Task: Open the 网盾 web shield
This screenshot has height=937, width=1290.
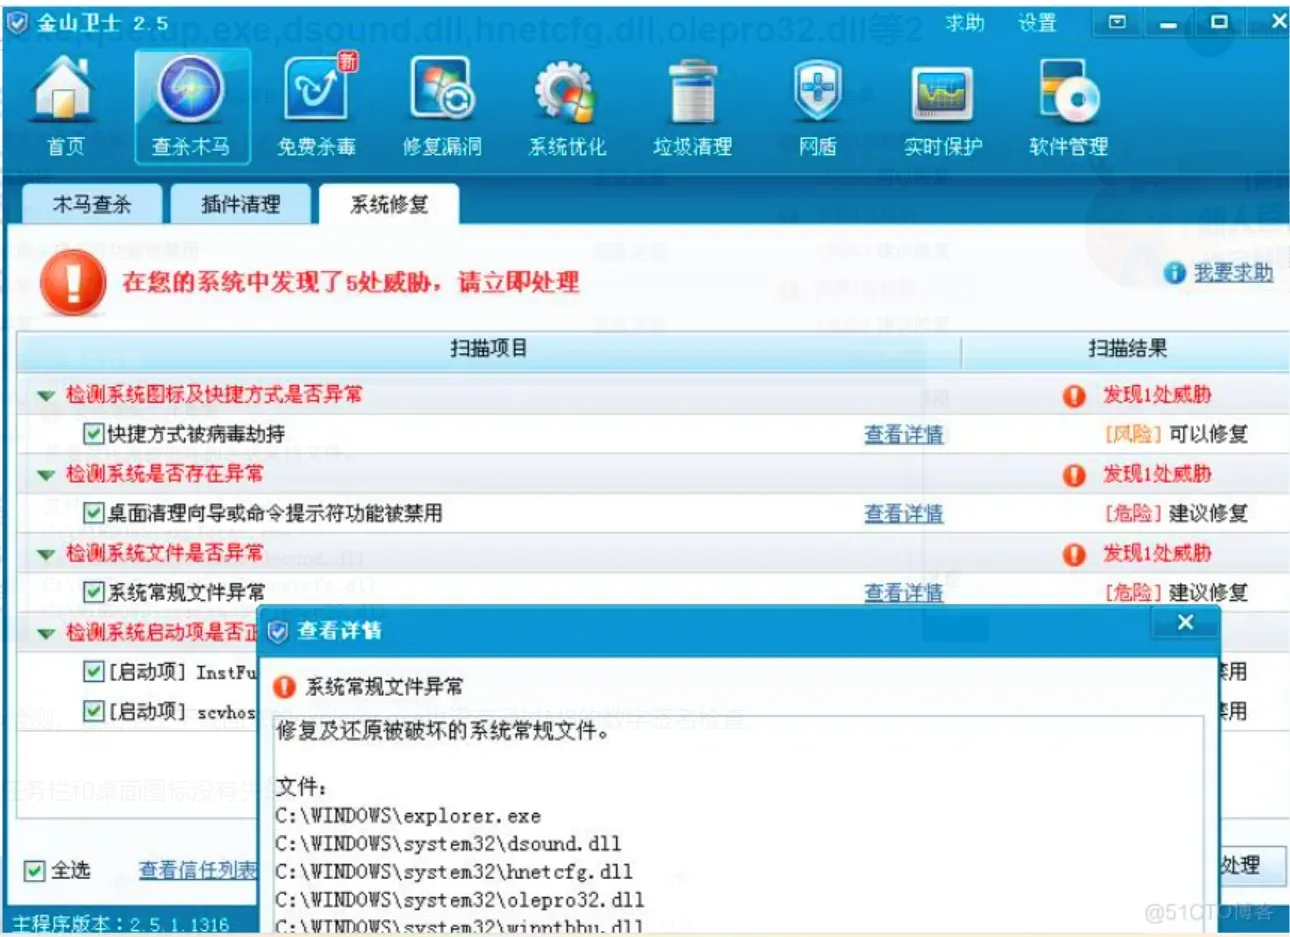Action: 818,104
